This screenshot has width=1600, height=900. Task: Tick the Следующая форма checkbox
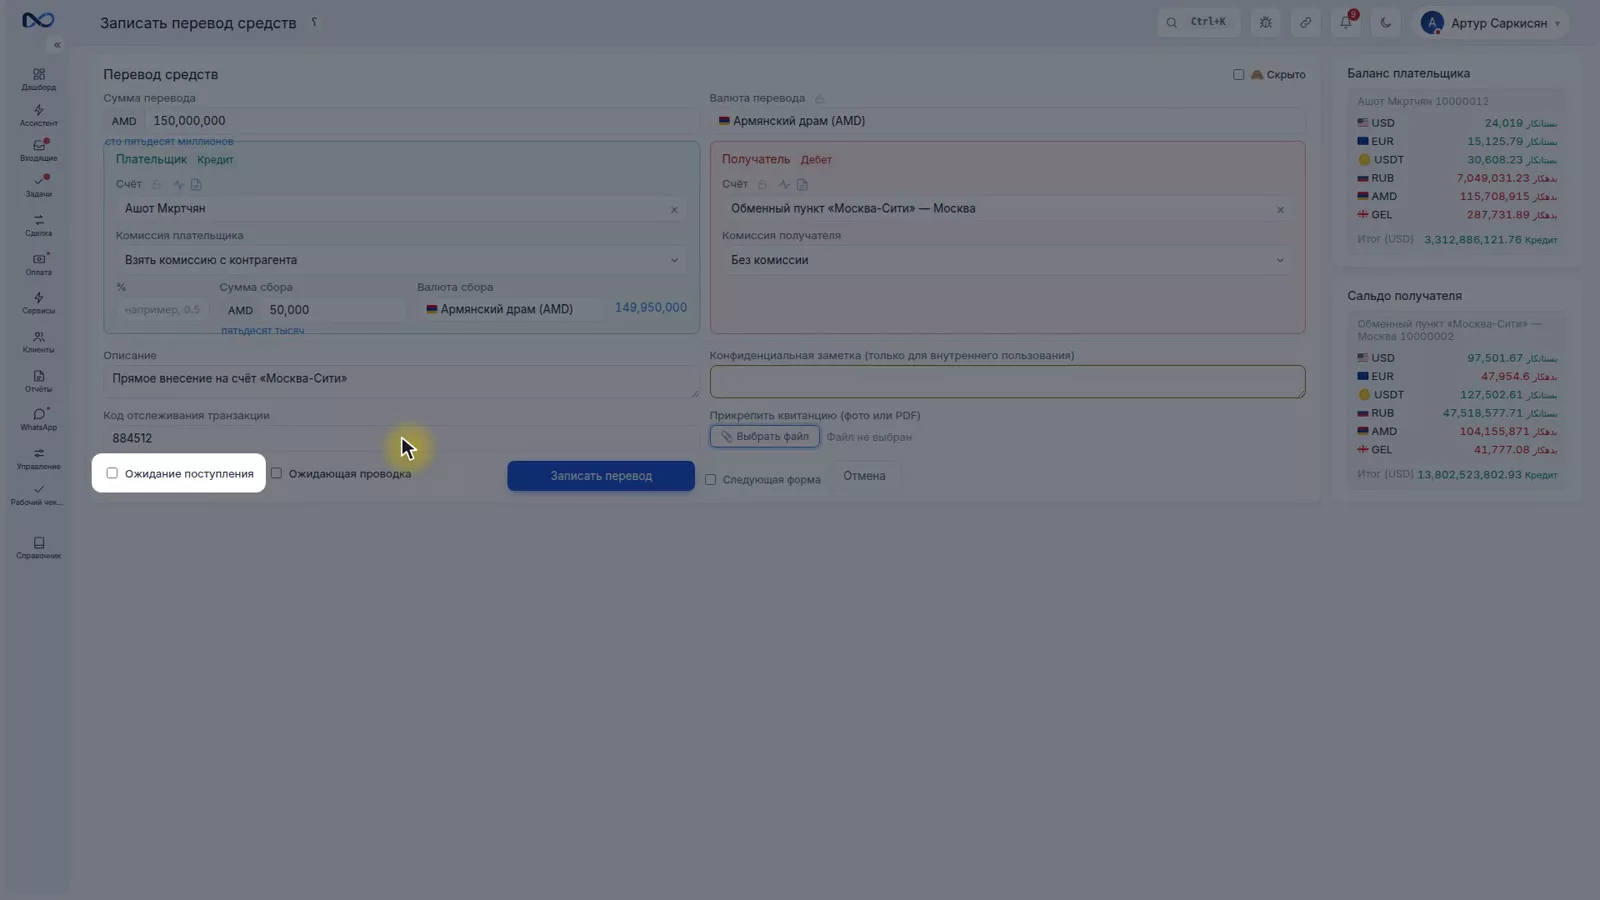click(x=710, y=479)
